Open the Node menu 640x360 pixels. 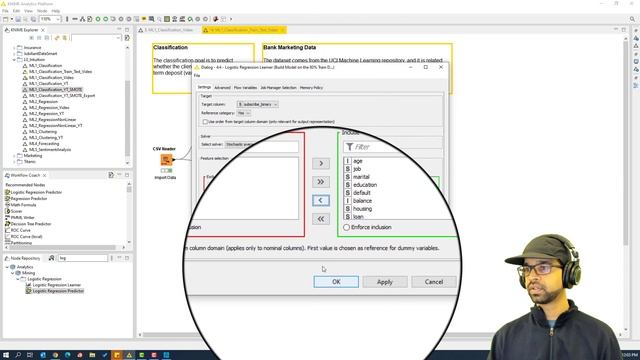coord(42,11)
